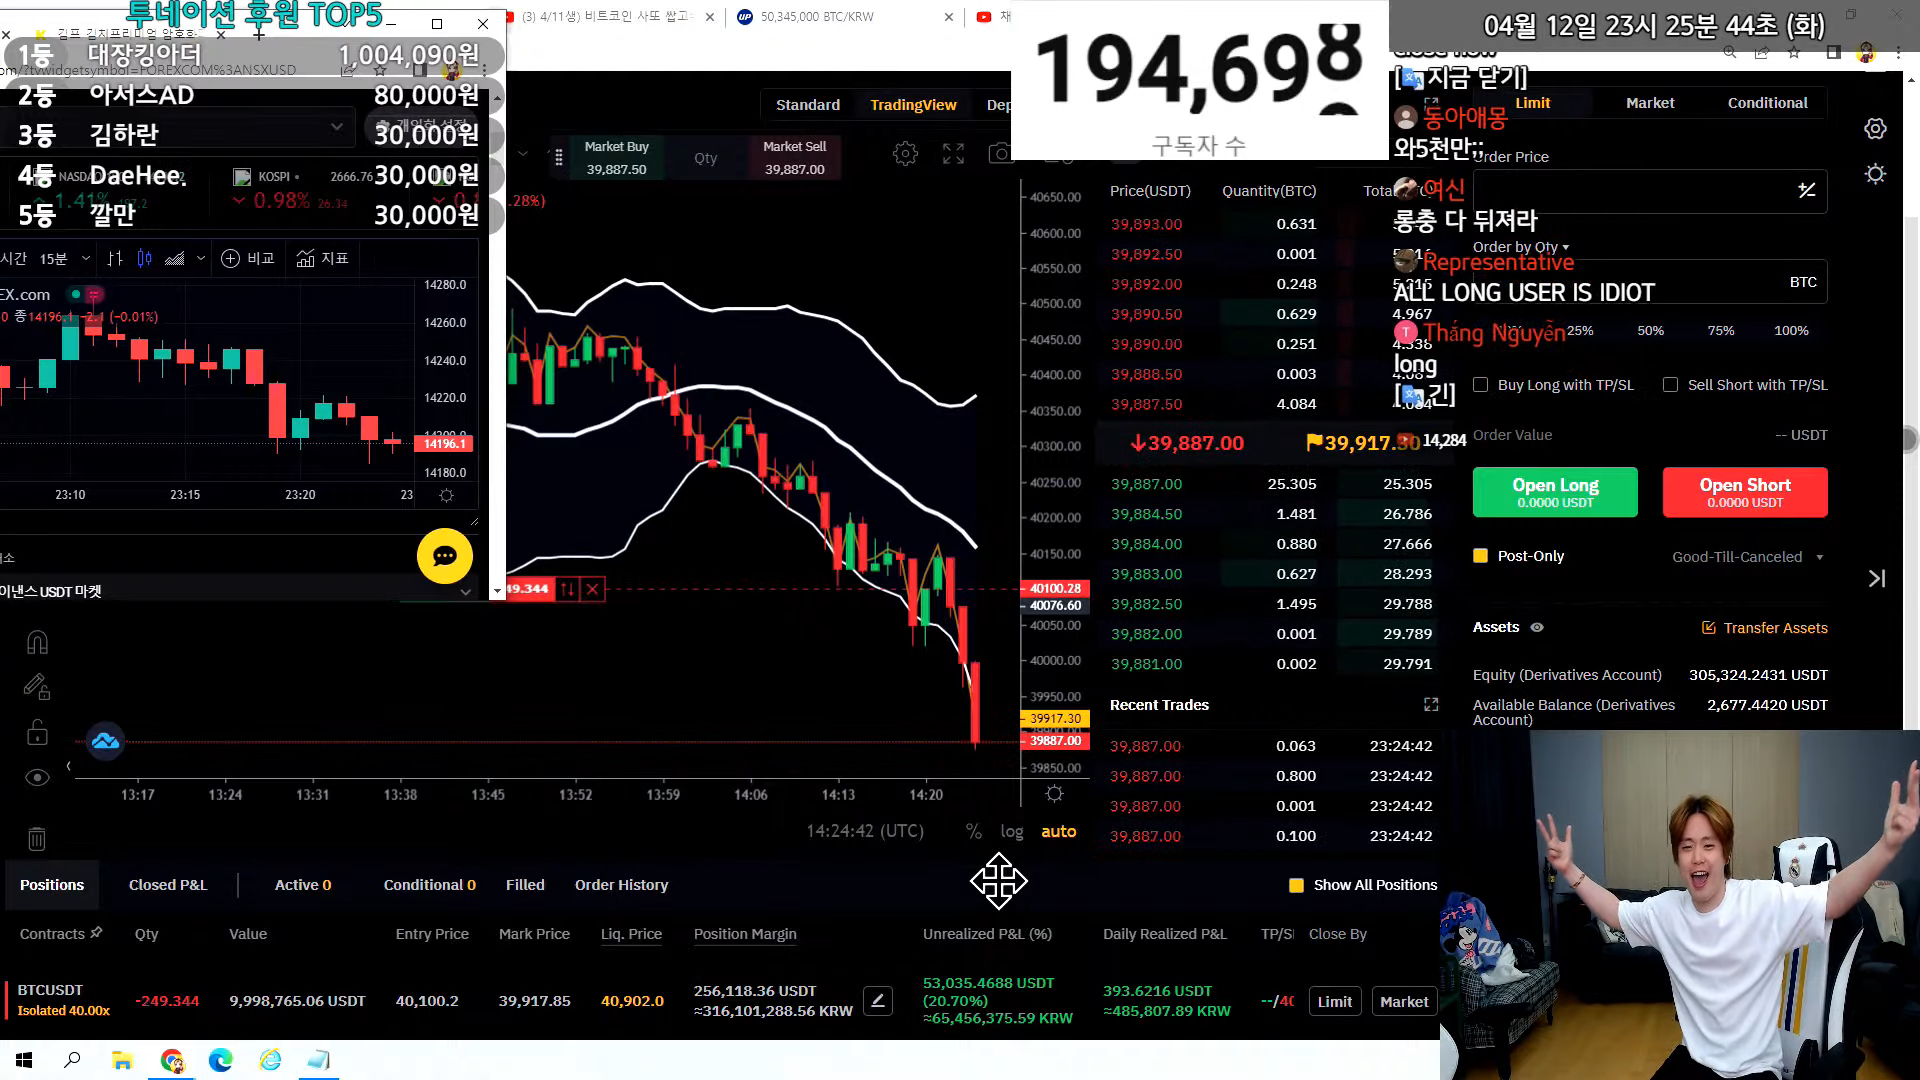Toggle percent scale on main chart
The image size is (1920, 1080).
coord(973,831)
